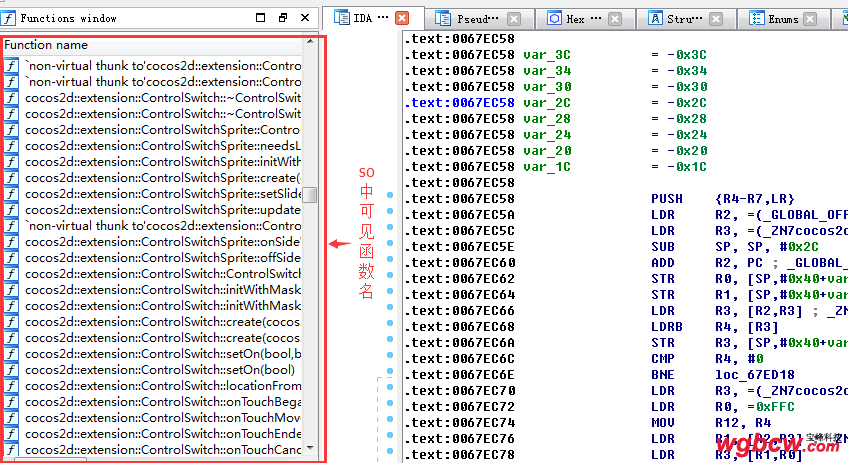Toggle breakpoint dot at .text:0067EC6C CMP

390,355
